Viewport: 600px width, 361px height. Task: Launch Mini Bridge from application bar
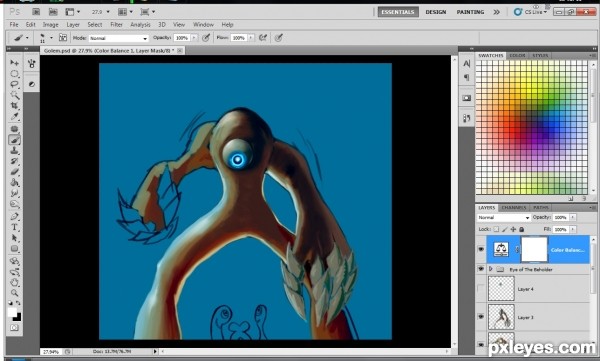click(x=53, y=12)
